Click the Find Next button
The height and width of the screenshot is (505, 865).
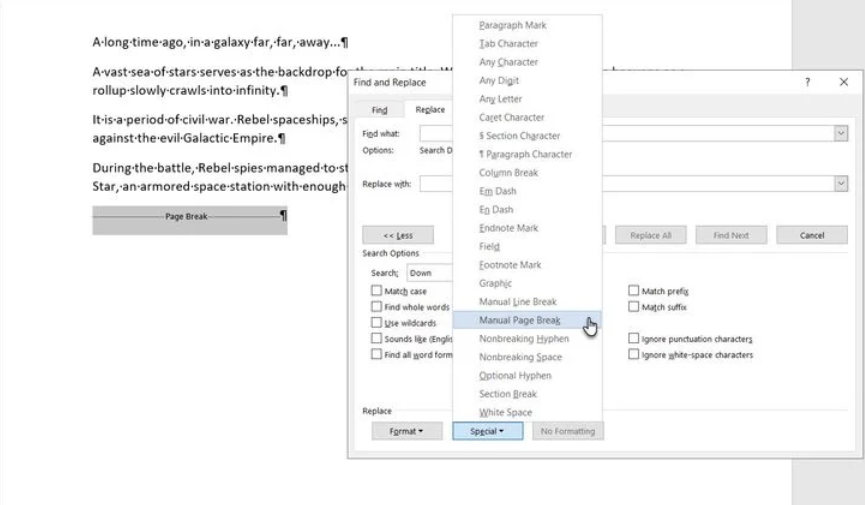pos(731,235)
